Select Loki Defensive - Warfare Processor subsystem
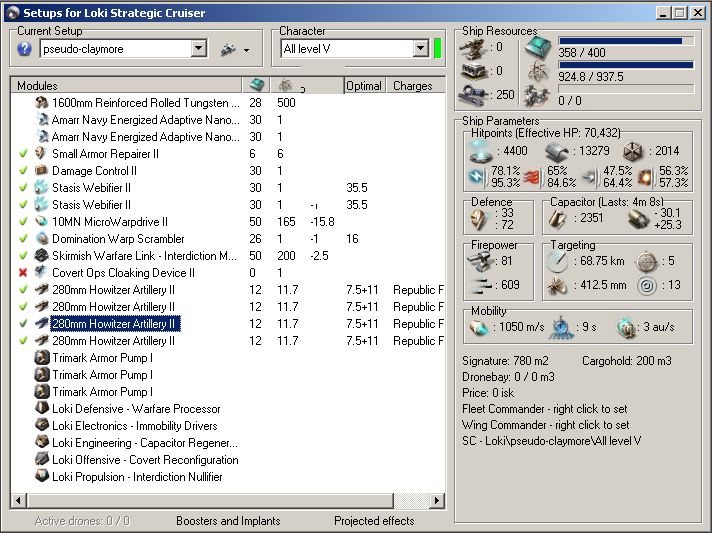 (x=136, y=409)
